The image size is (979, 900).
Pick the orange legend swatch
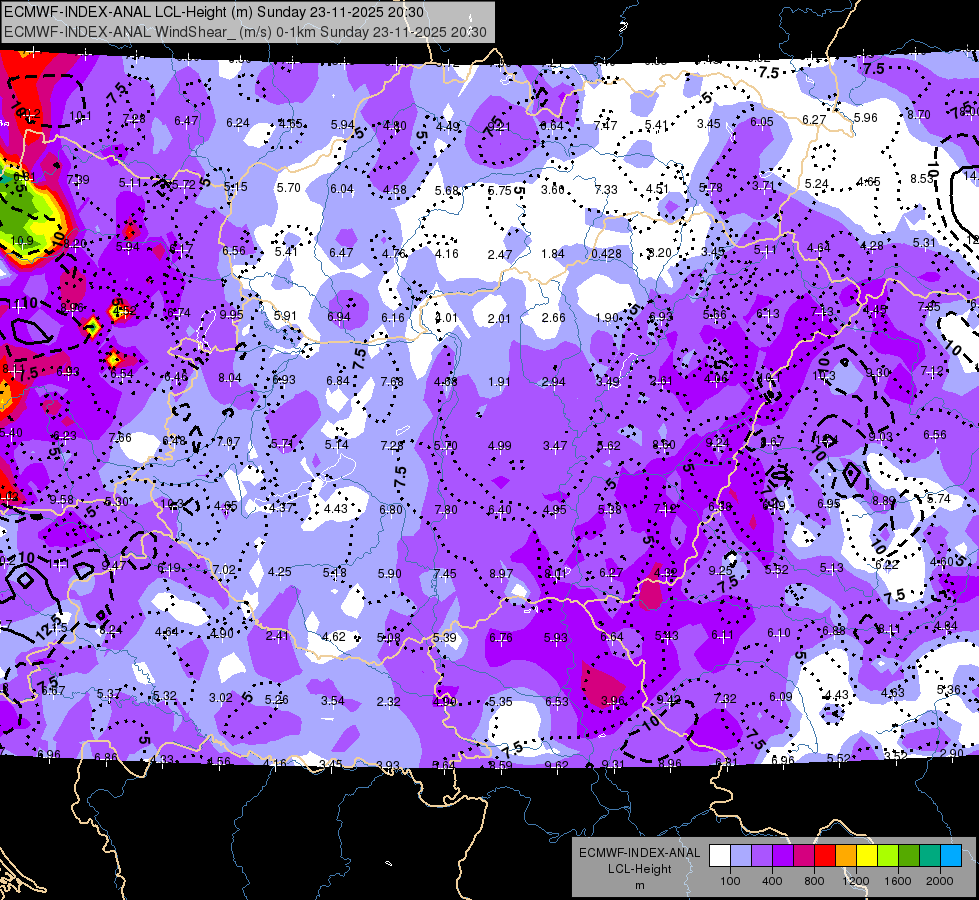point(846,856)
